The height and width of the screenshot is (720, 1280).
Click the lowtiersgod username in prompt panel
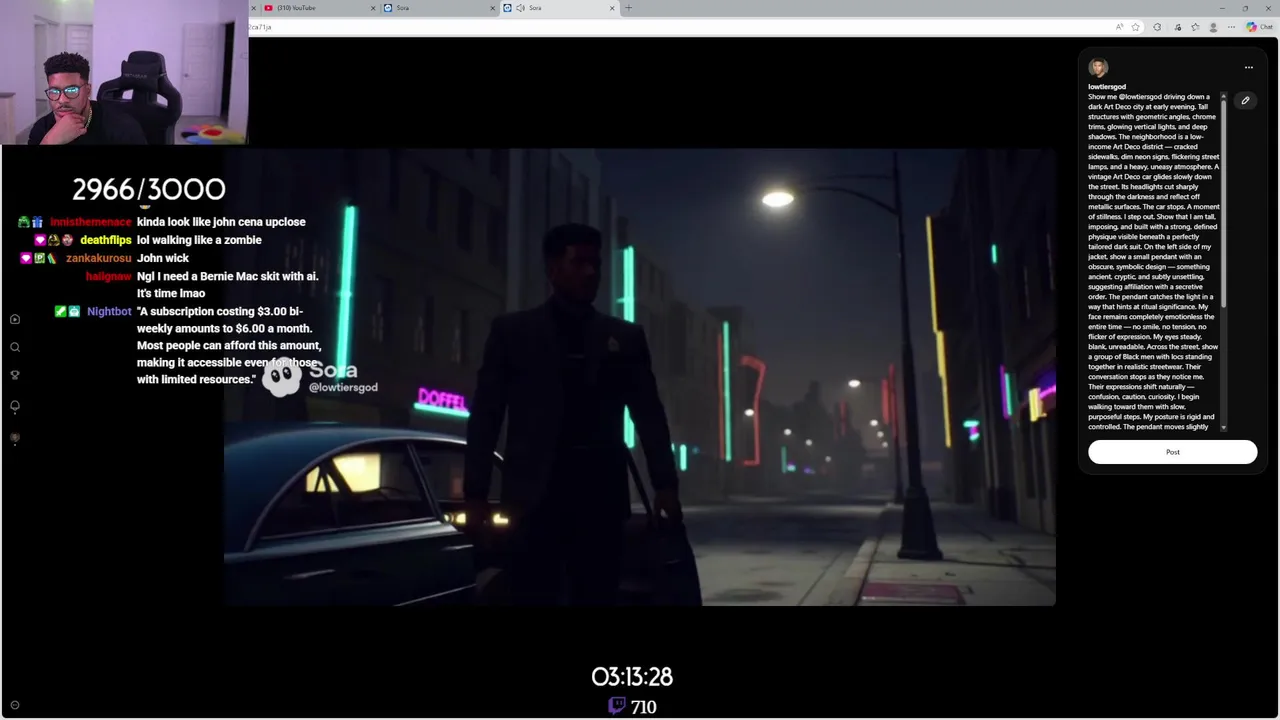[x=1107, y=87]
